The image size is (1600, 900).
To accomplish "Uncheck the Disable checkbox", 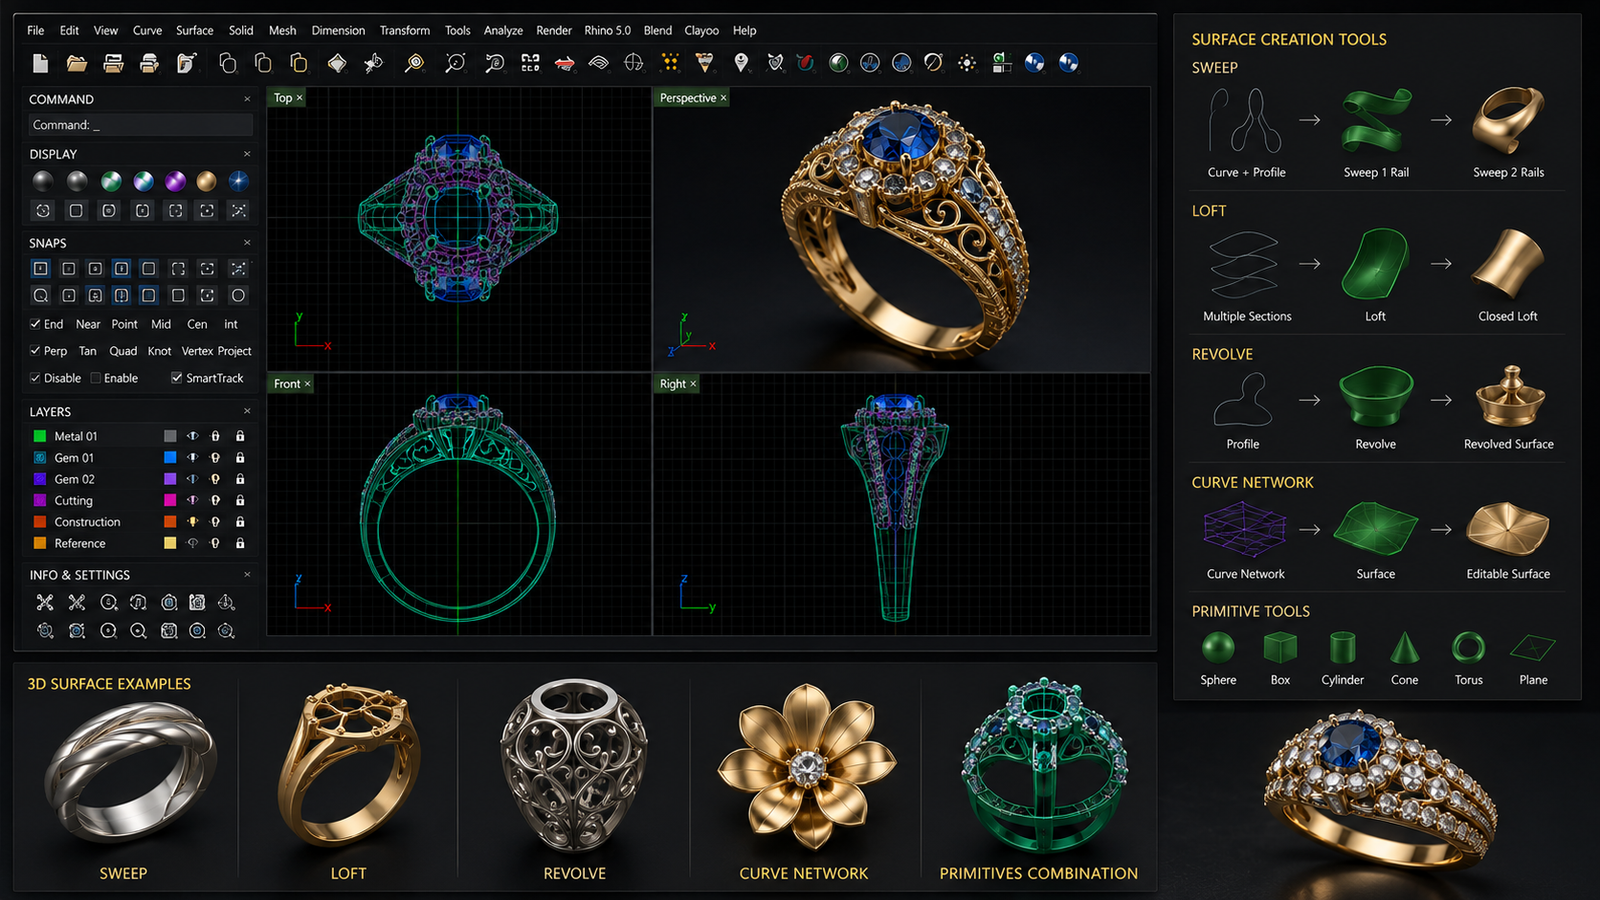I will pyautogui.click(x=35, y=378).
